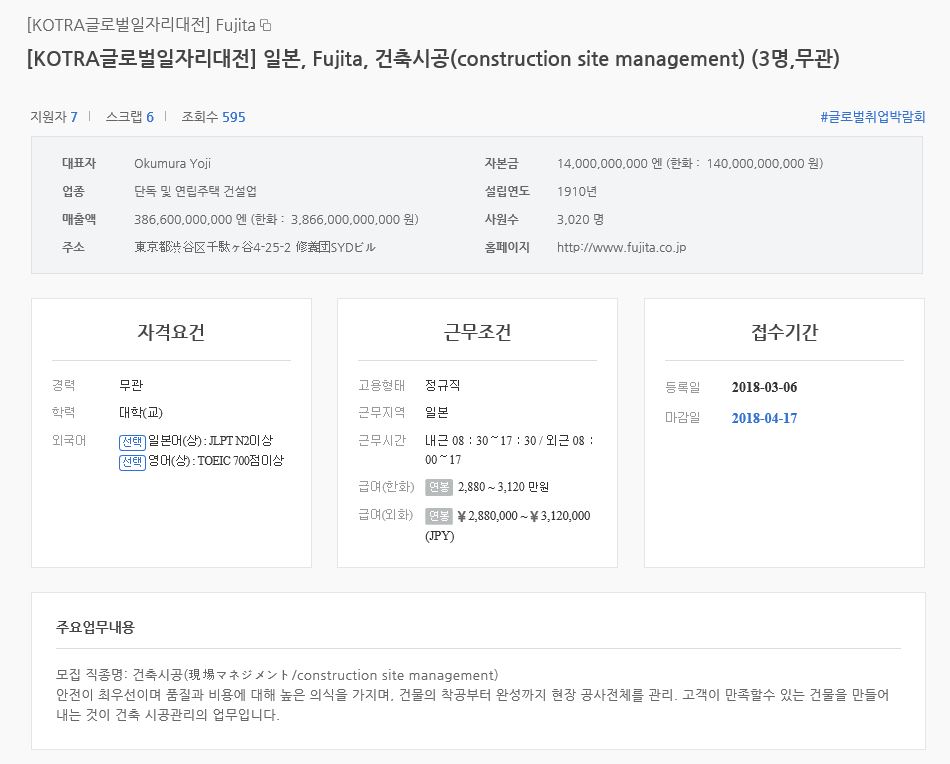Click the 모집 직종명 건축시공 line
The width and height of the screenshot is (950, 764).
point(277,675)
